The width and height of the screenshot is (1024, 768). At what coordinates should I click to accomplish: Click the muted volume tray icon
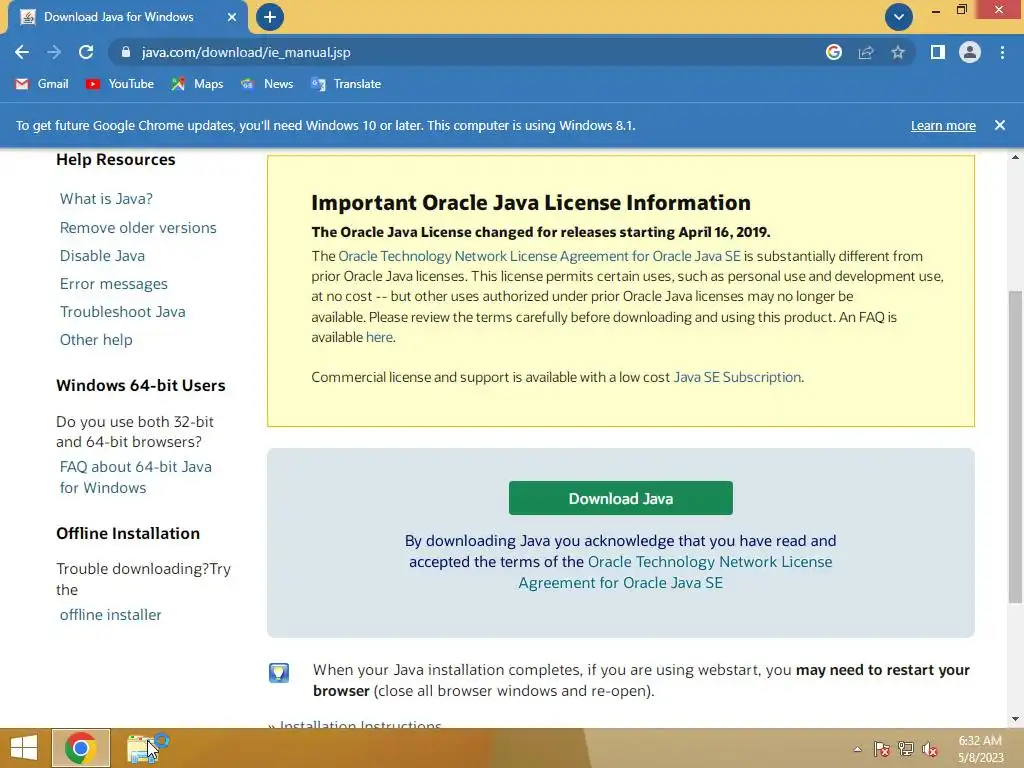coord(930,749)
